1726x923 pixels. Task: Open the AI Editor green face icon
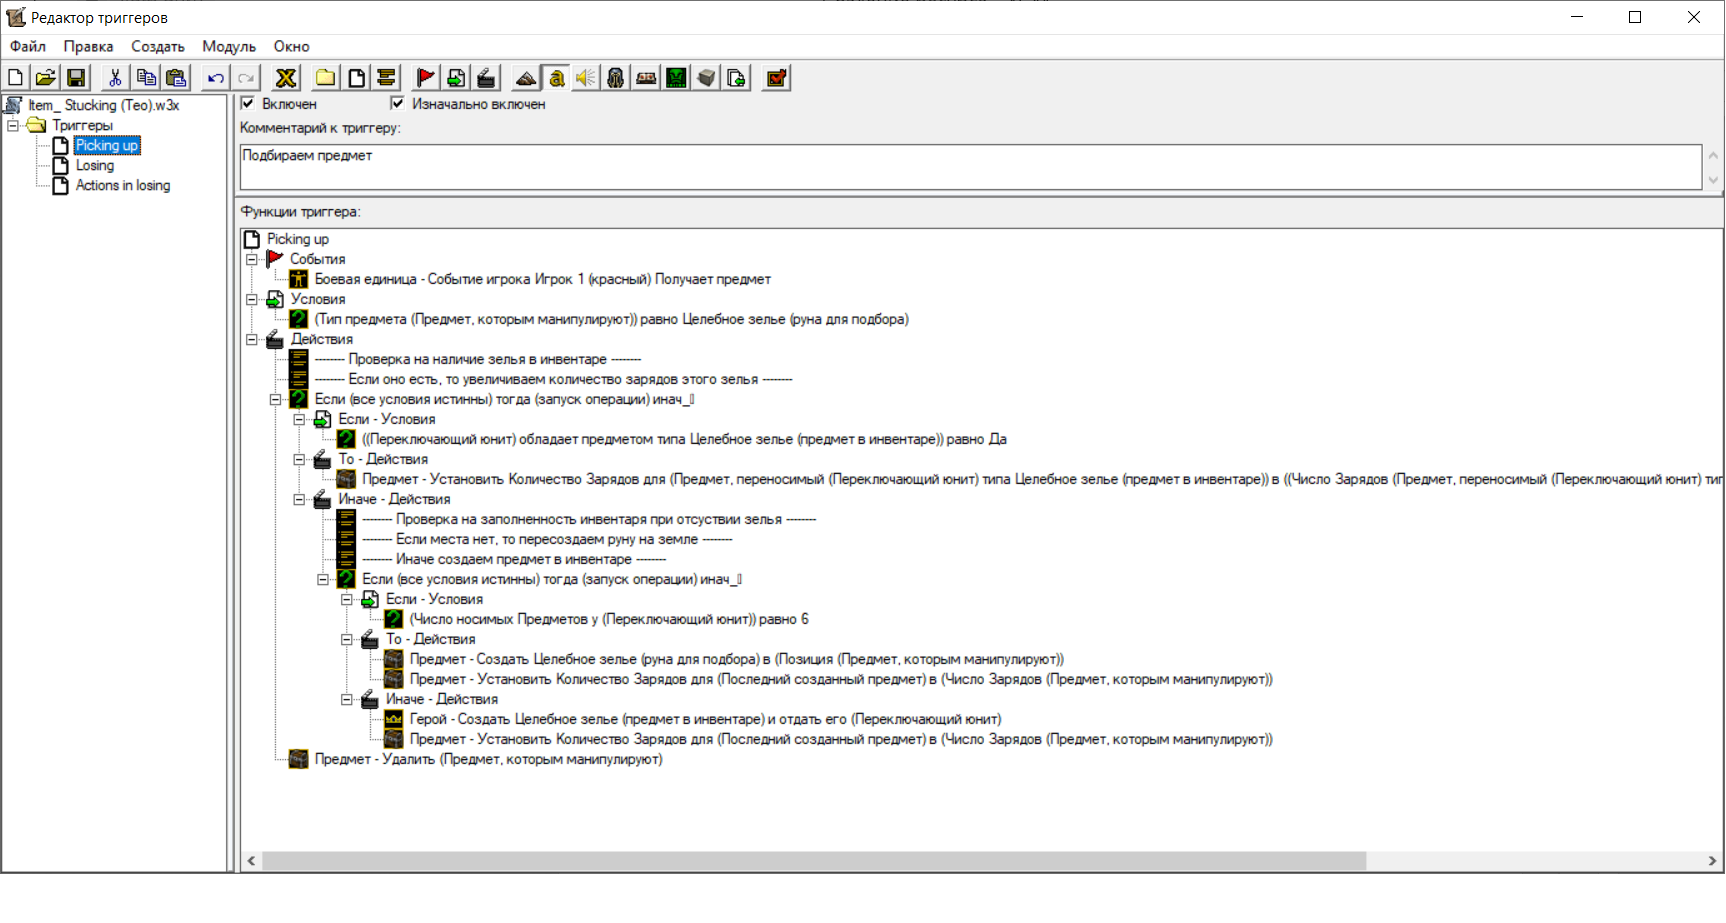coord(676,78)
